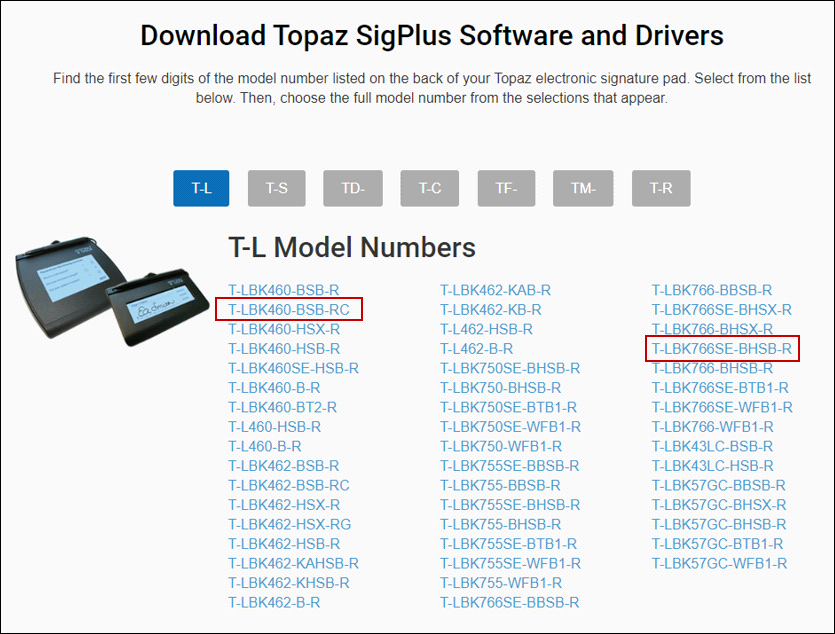The width and height of the screenshot is (835, 634).
Task: Open the TD- model tab
Action: pyautogui.click(x=353, y=188)
